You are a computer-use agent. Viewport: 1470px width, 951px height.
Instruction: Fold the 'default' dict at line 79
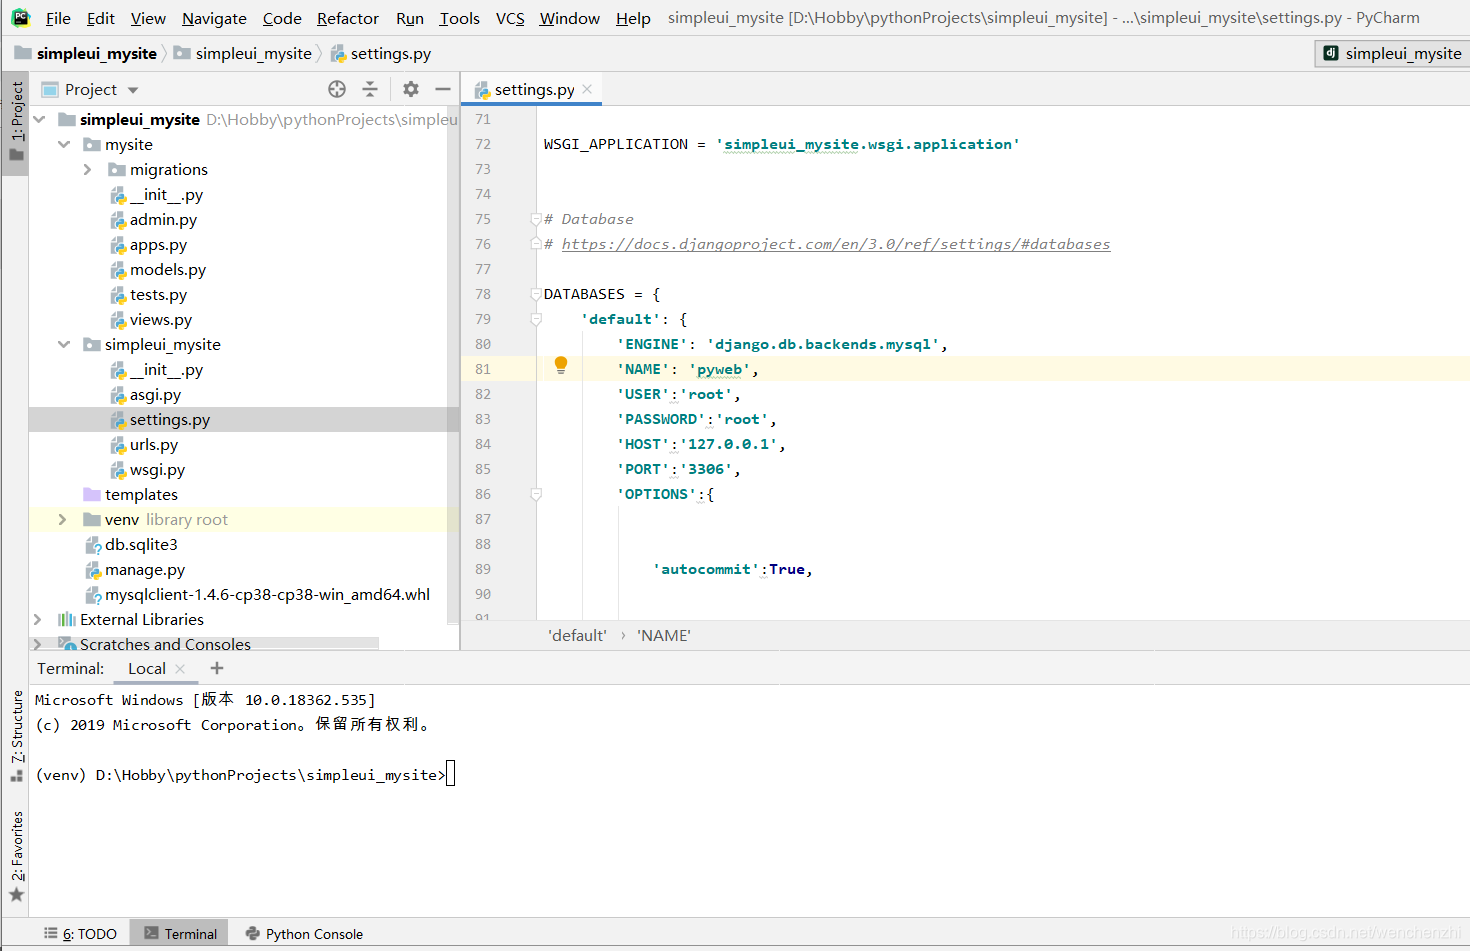coord(536,319)
